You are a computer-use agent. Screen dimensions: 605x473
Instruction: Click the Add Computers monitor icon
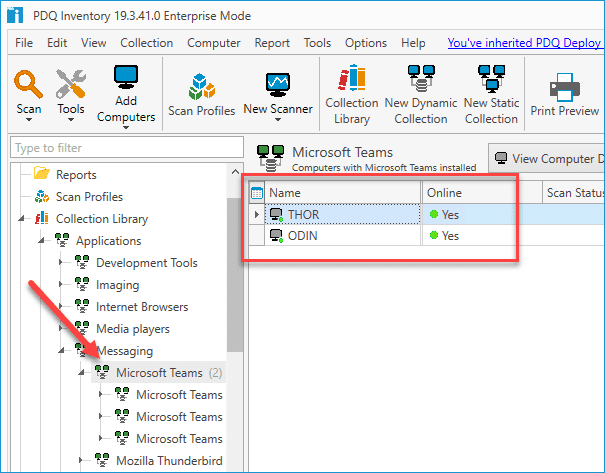tap(126, 77)
